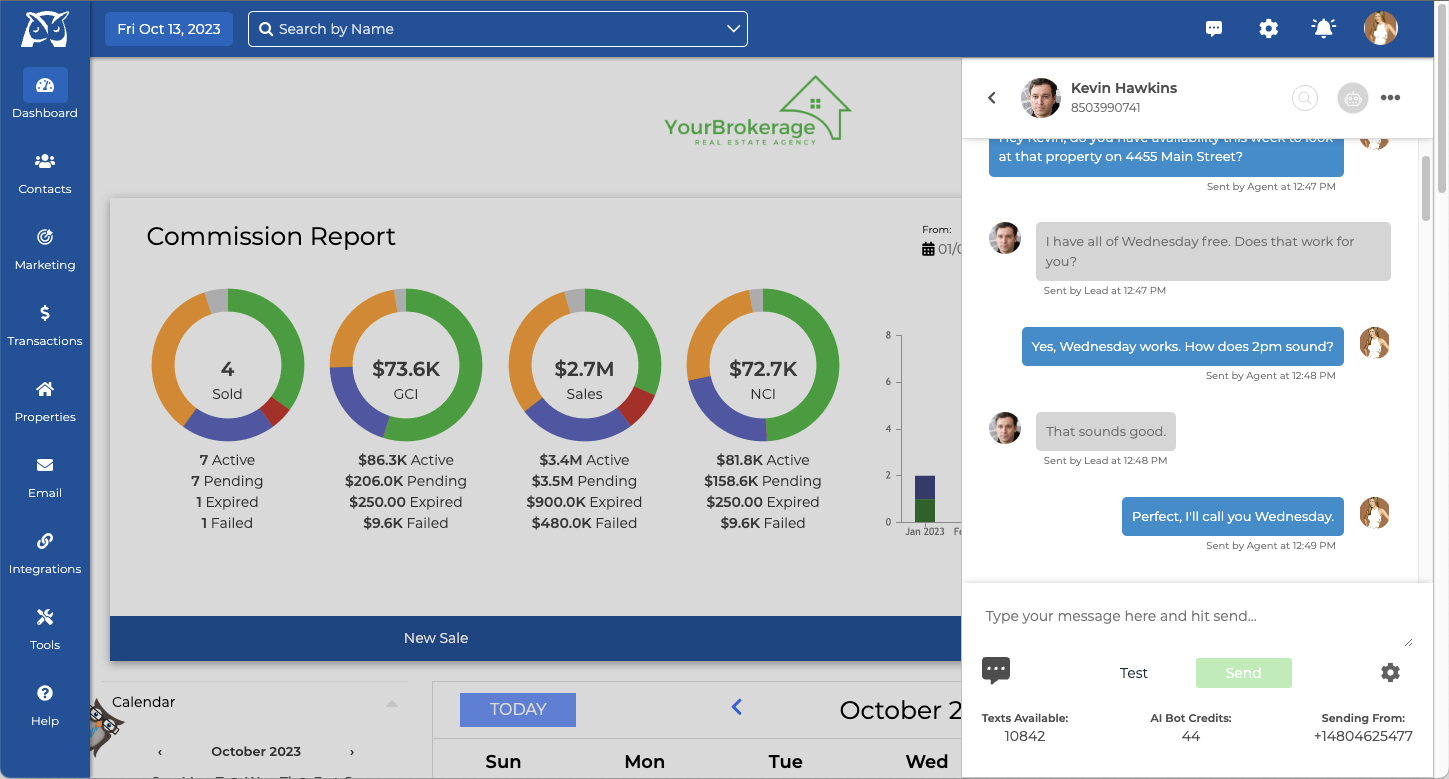Click the search icon in chat header
The height and width of the screenshot is (779, 1449).
[x=1304, y=98]
